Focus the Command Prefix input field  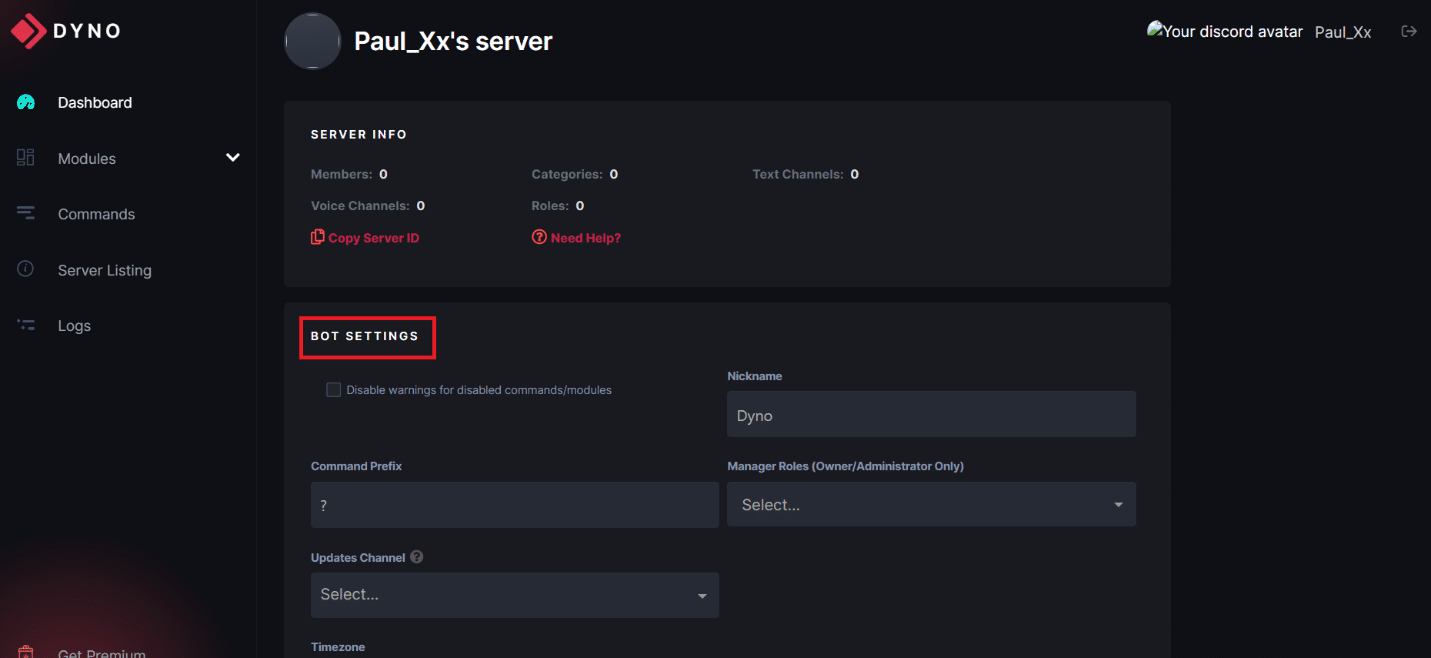[x=515, y=505]
